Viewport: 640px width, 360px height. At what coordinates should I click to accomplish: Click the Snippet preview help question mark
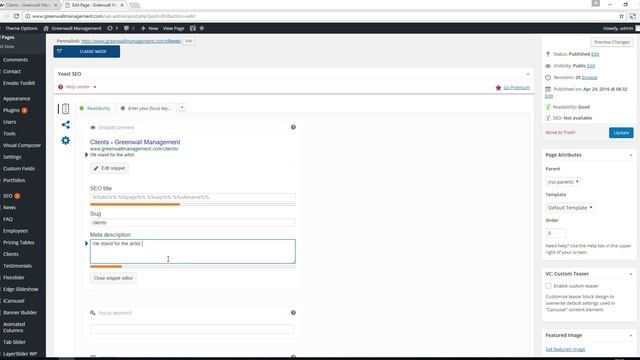[x=293, y=127]
